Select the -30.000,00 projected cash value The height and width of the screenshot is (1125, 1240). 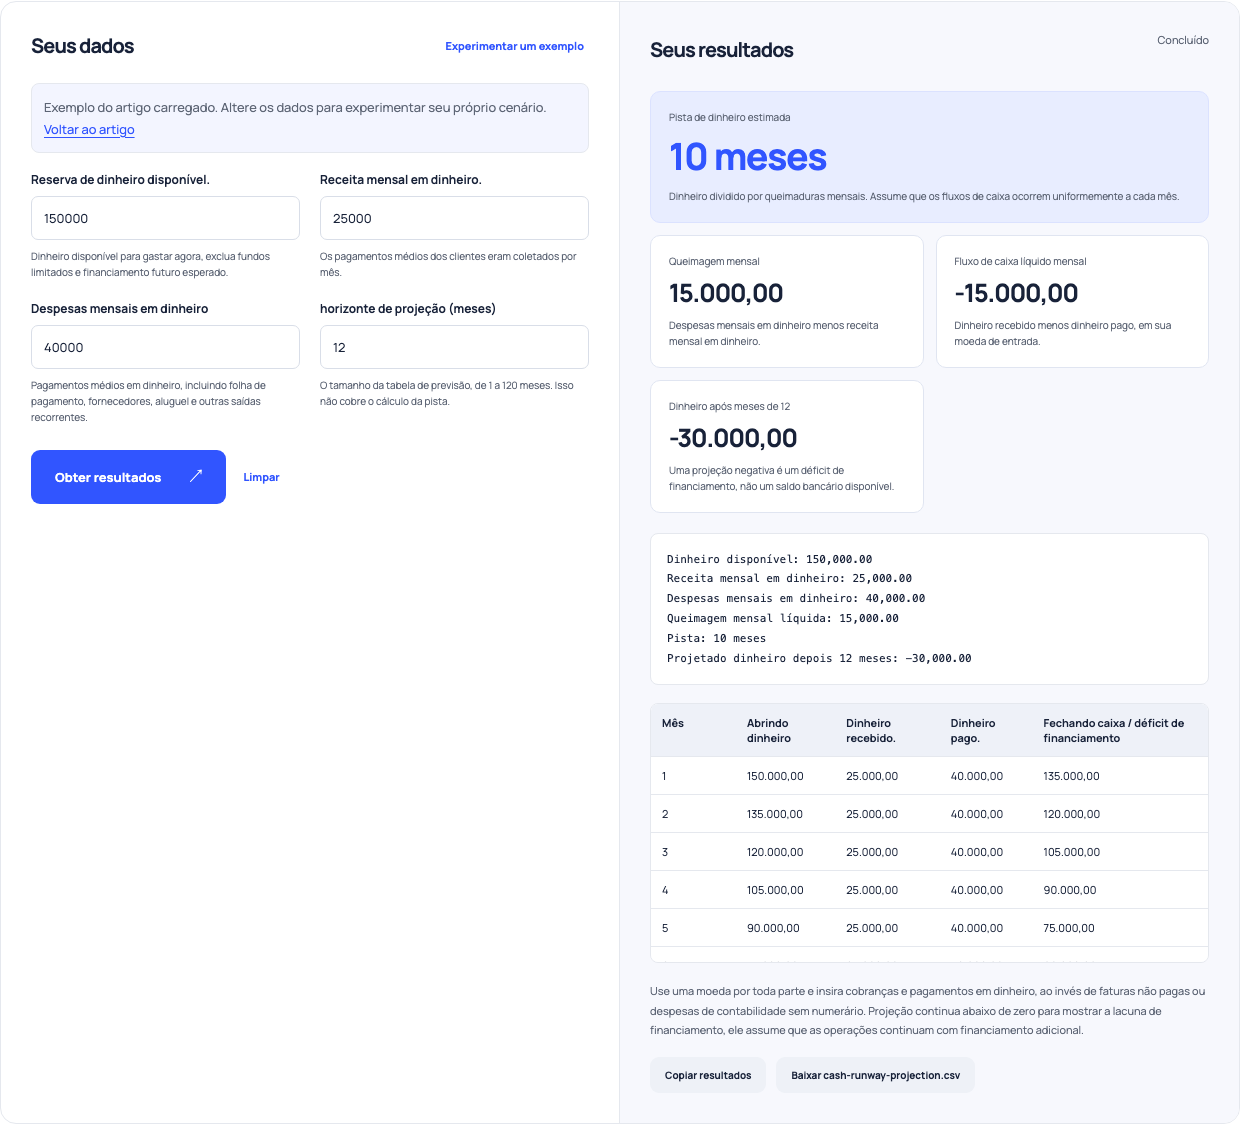733,438
